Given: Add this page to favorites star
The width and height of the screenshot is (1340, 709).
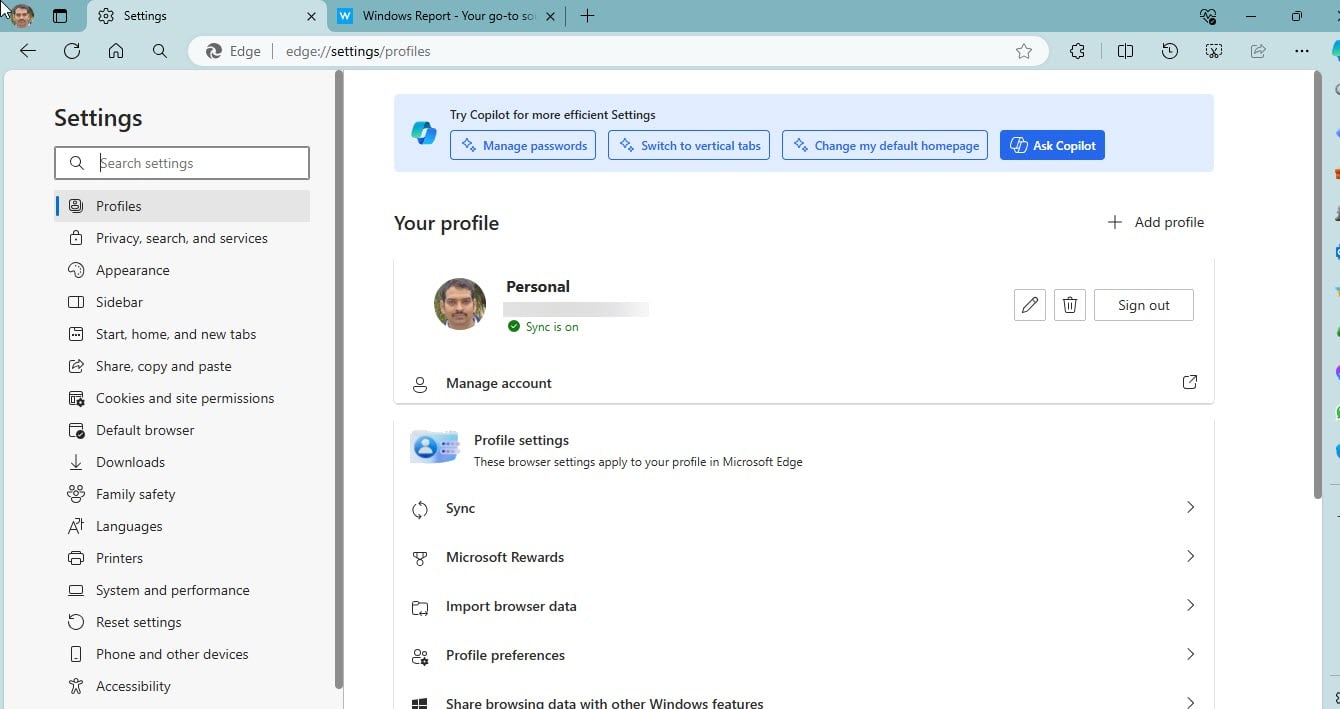Looking at the screenshot, I should click(1023, 51).
